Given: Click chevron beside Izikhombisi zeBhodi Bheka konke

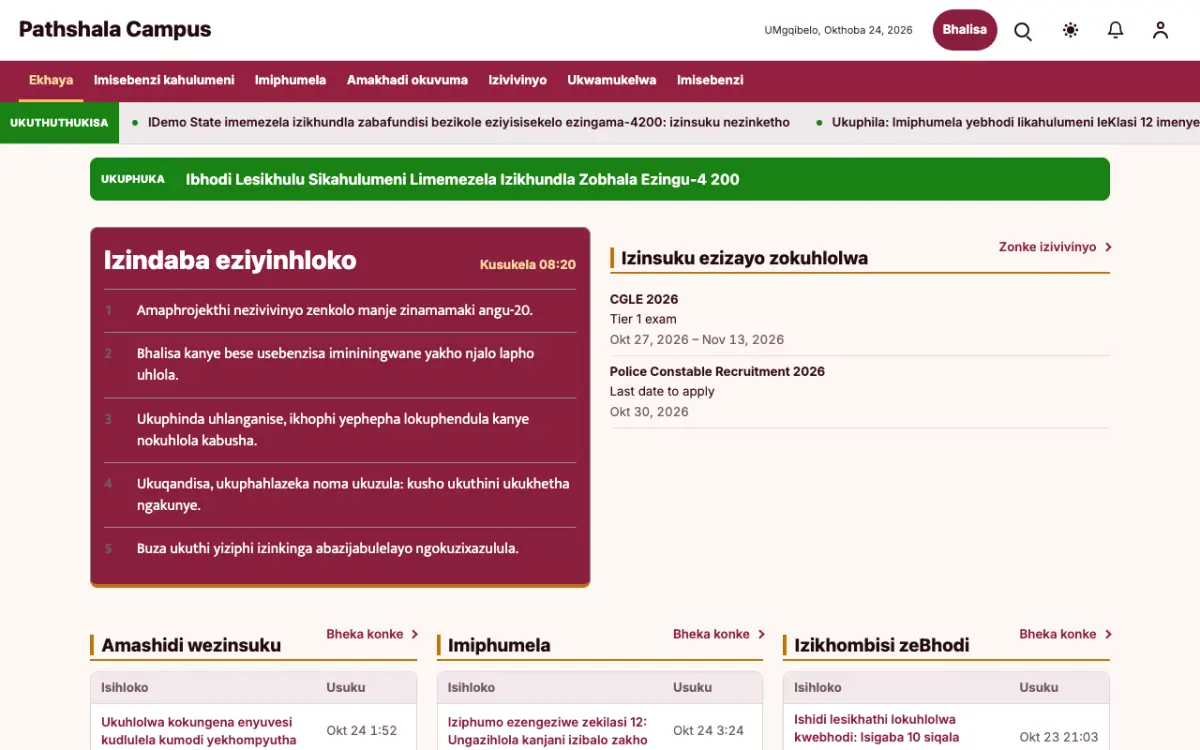Looking at the screenshot, I should pos(1108,634).
